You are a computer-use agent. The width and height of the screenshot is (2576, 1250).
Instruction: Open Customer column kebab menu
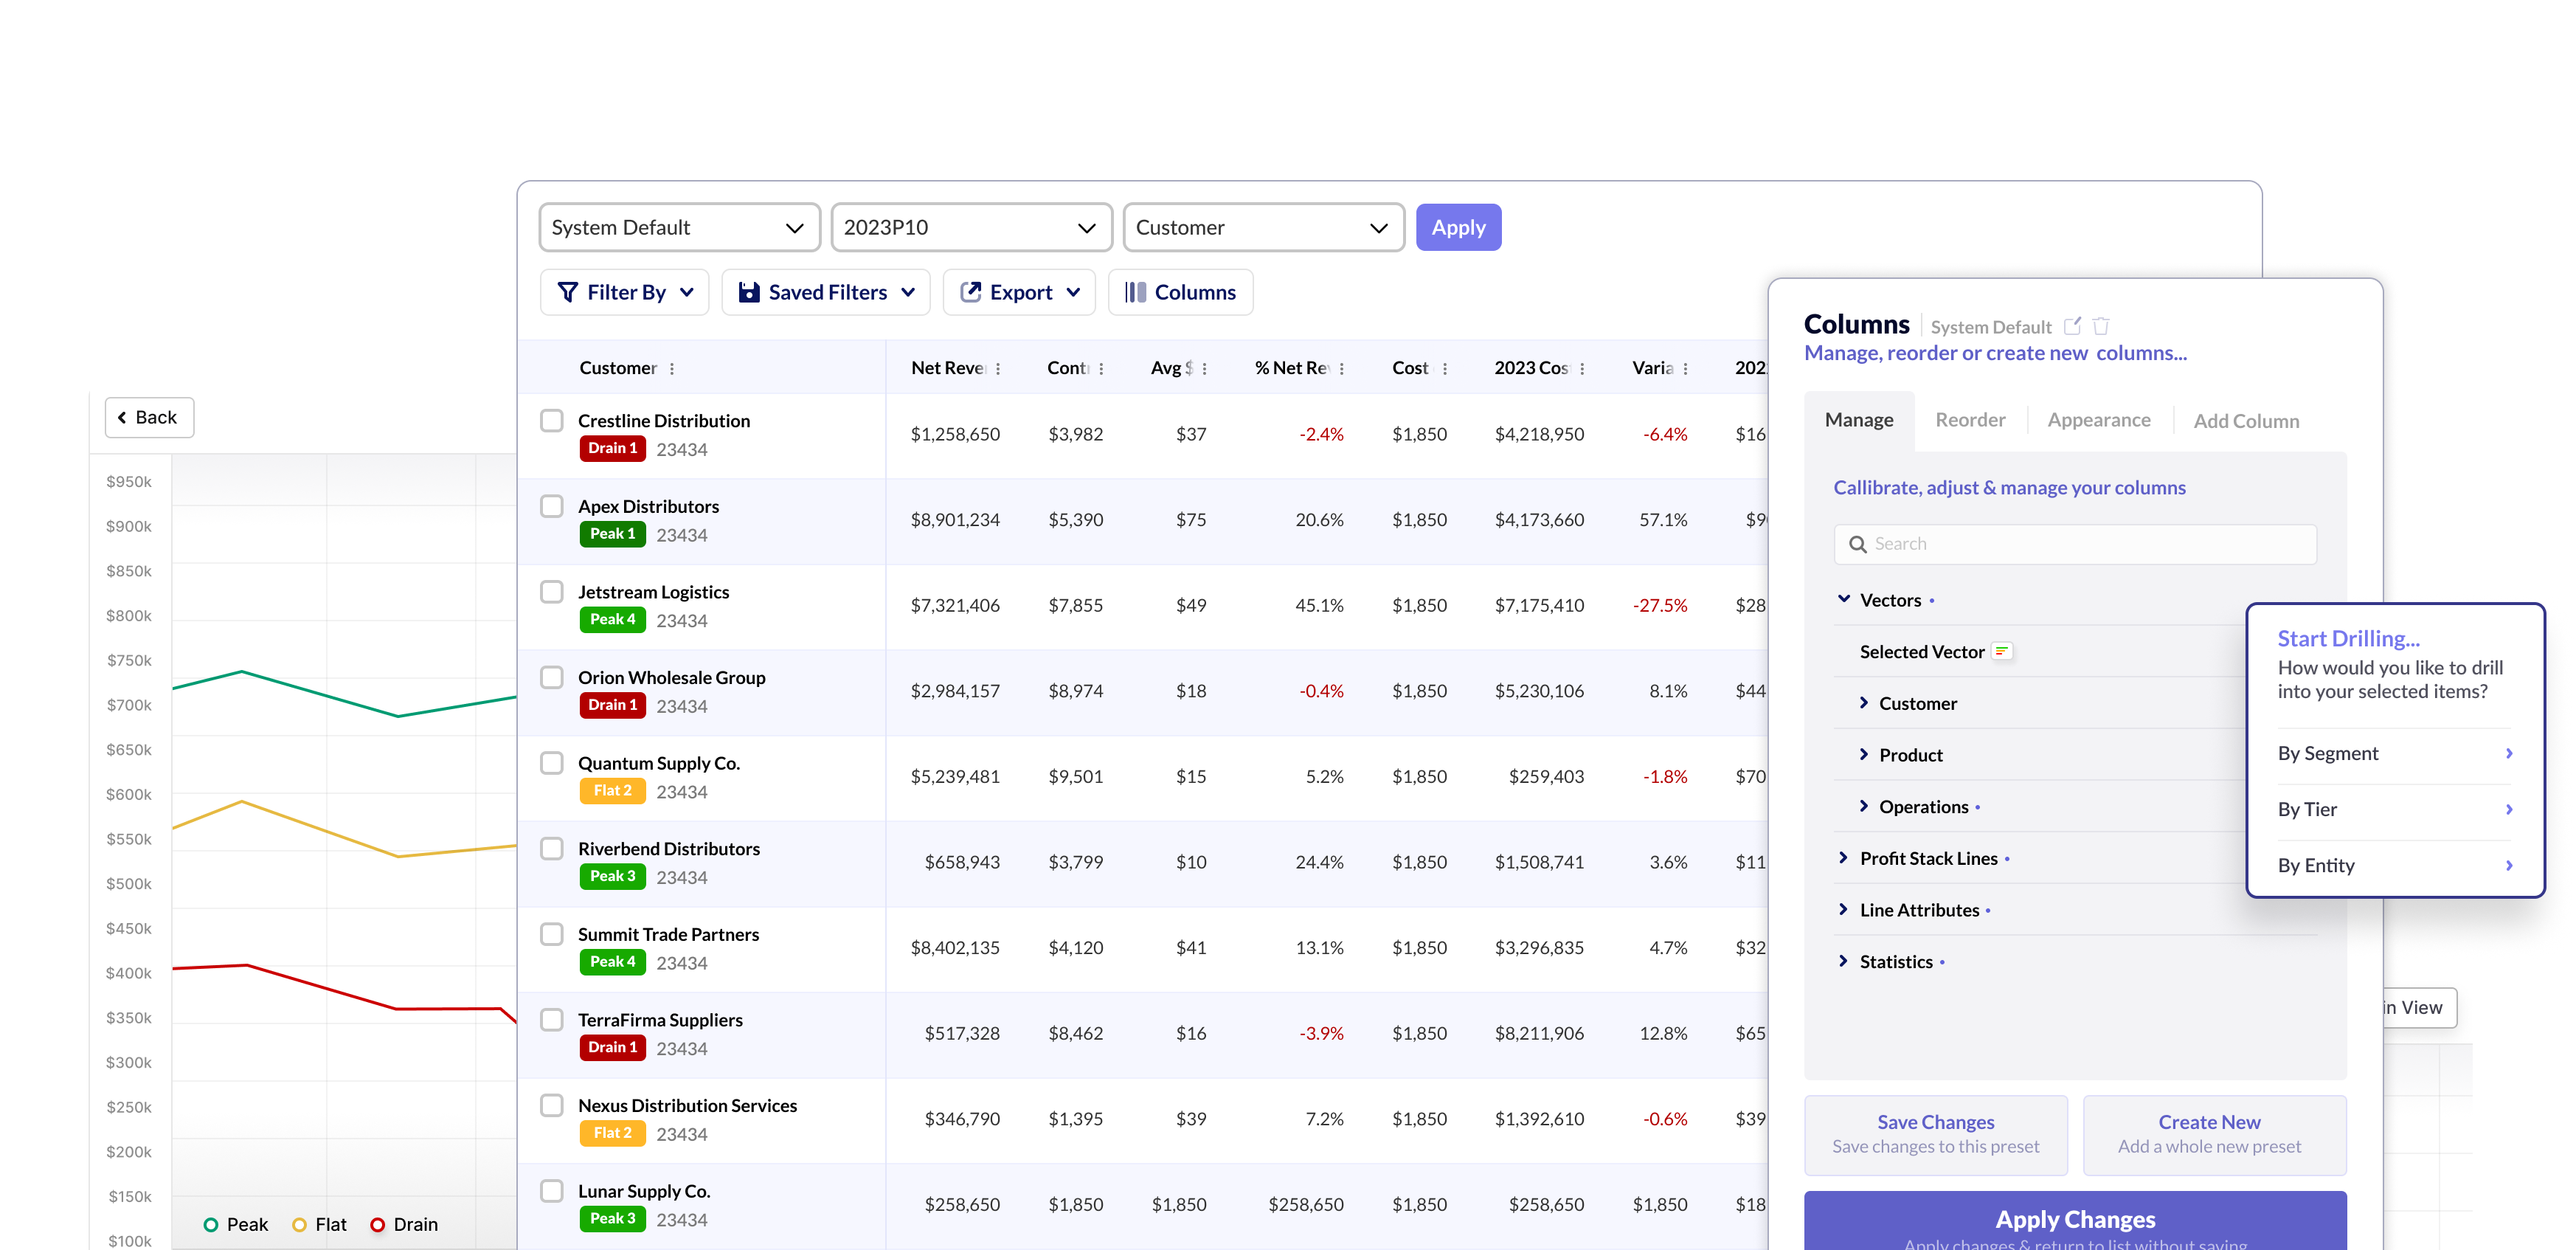click(672, 368)
